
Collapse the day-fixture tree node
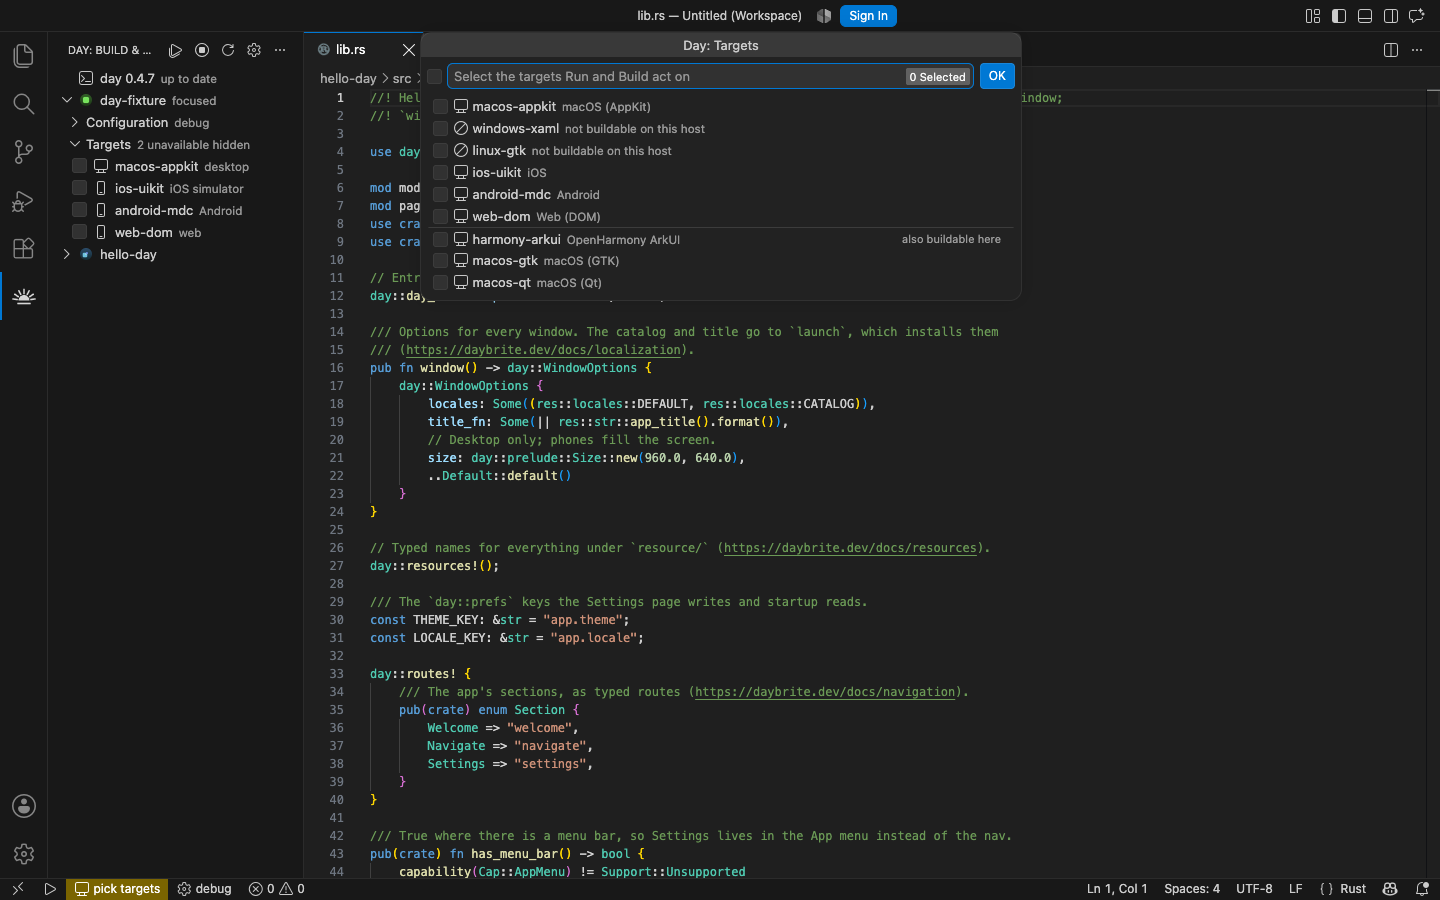67,100
